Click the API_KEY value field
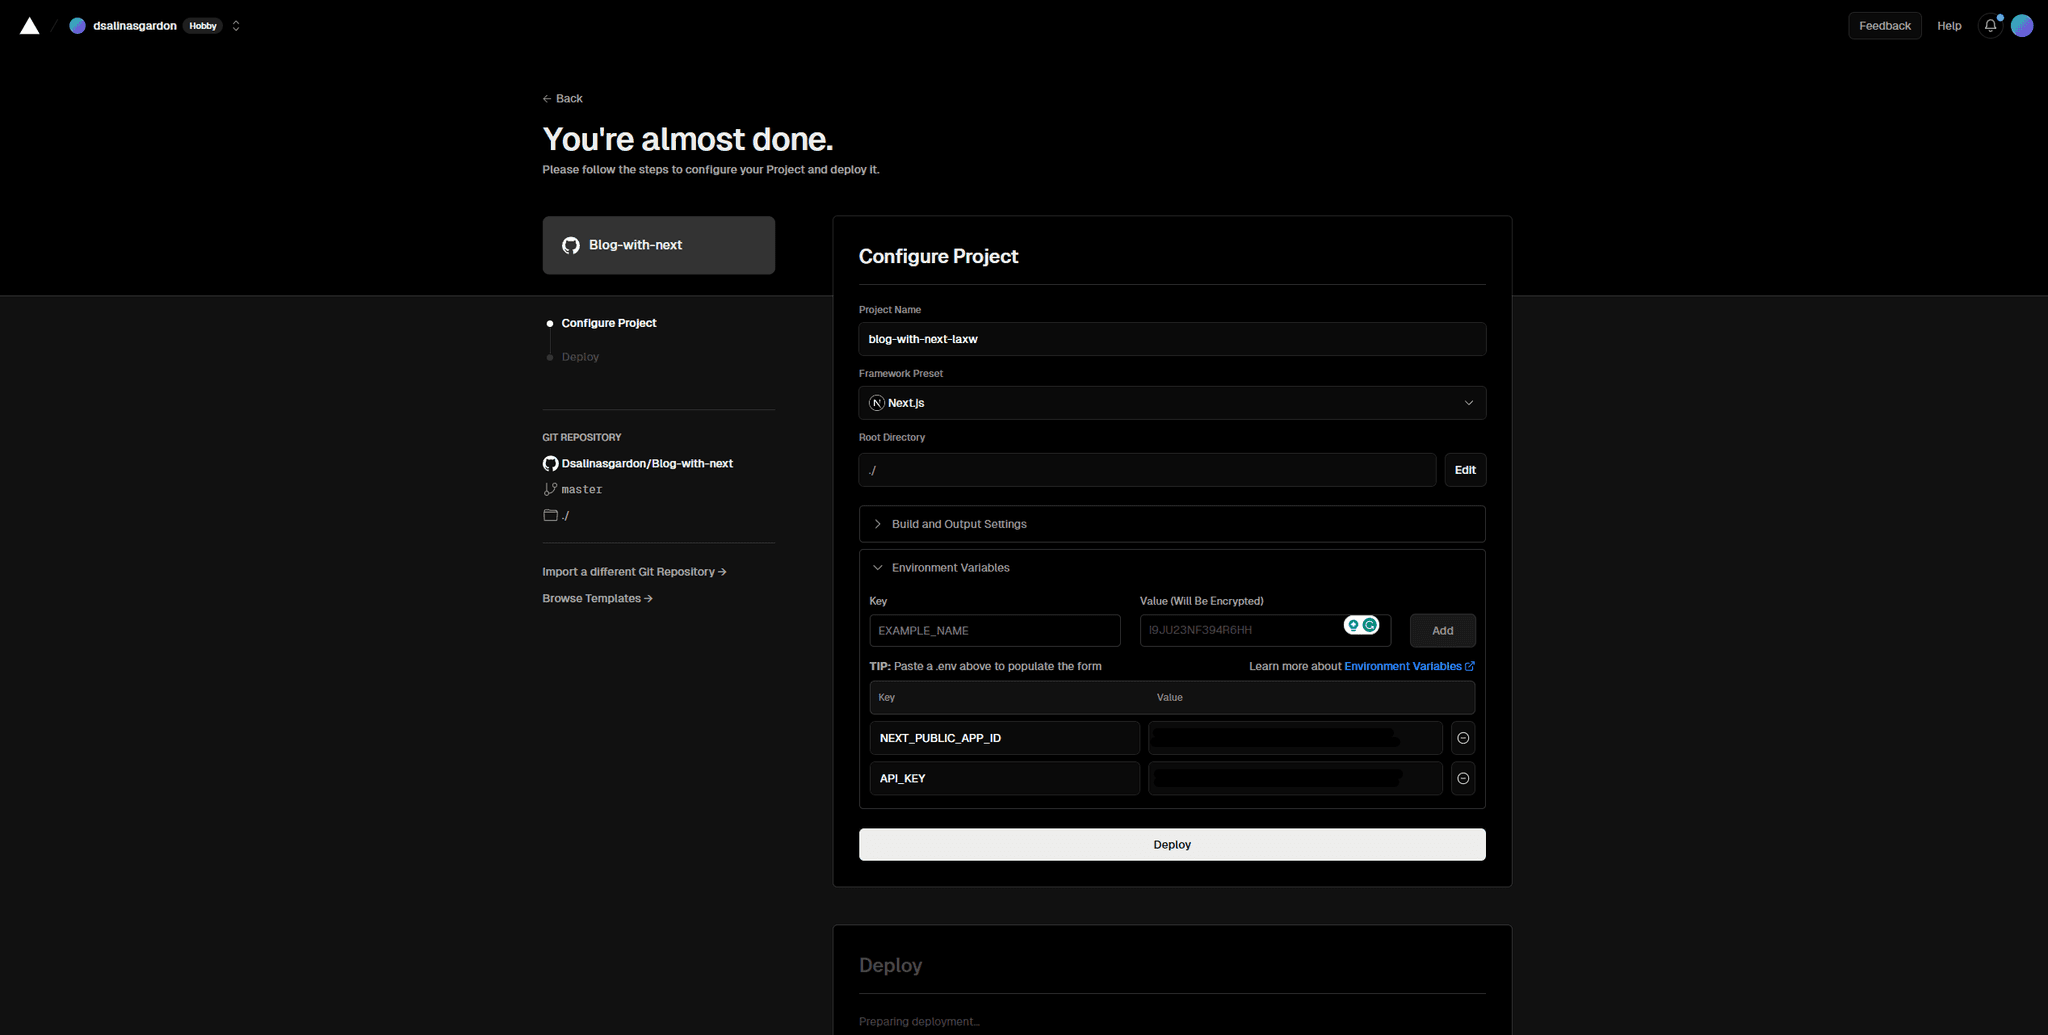 (1295, 778)
